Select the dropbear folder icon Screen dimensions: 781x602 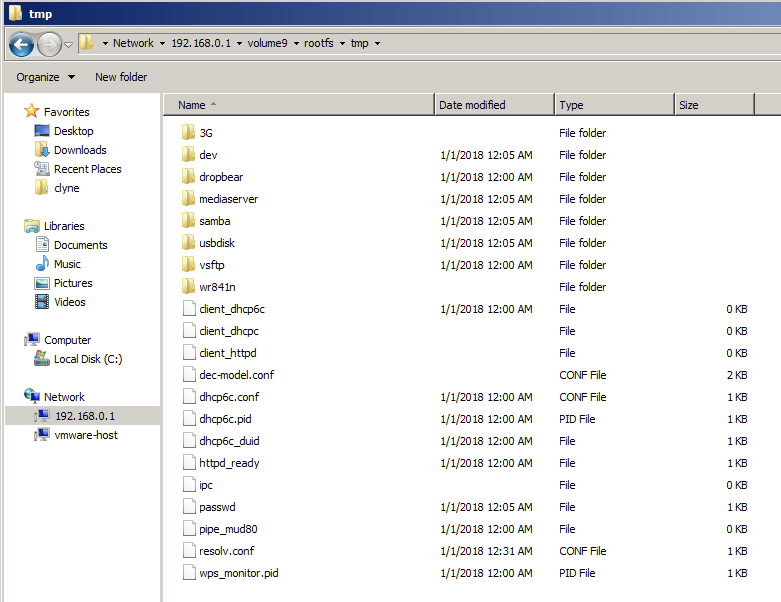point(188,176)
